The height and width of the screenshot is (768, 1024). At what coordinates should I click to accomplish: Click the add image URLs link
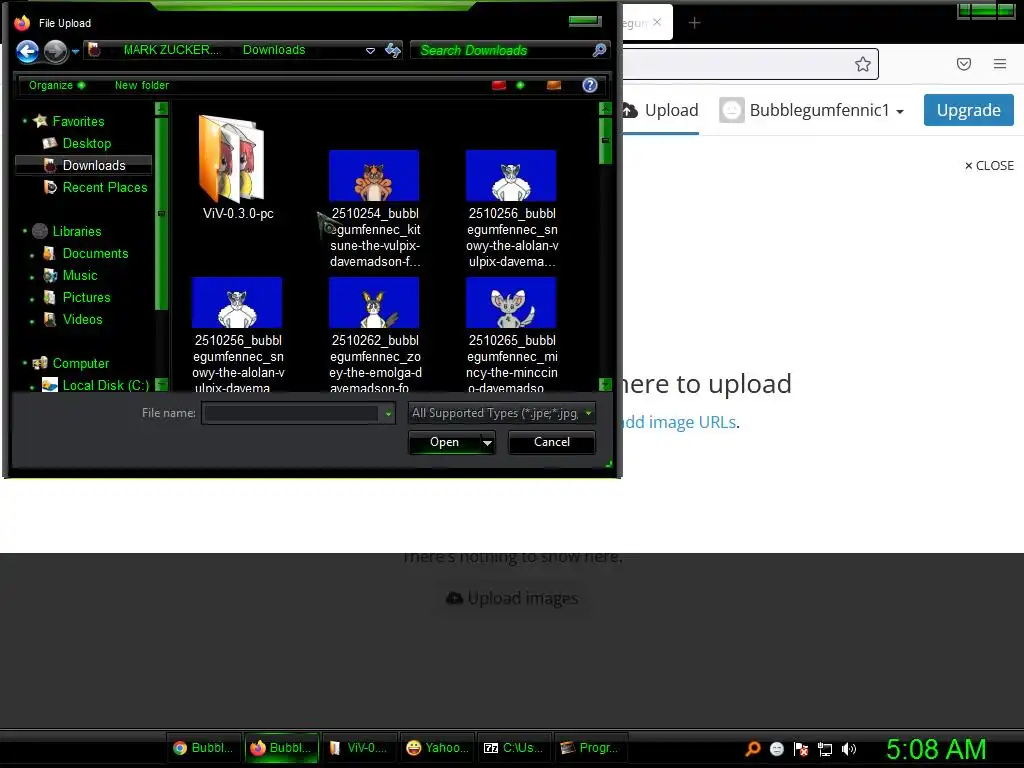tap(678, 422)
